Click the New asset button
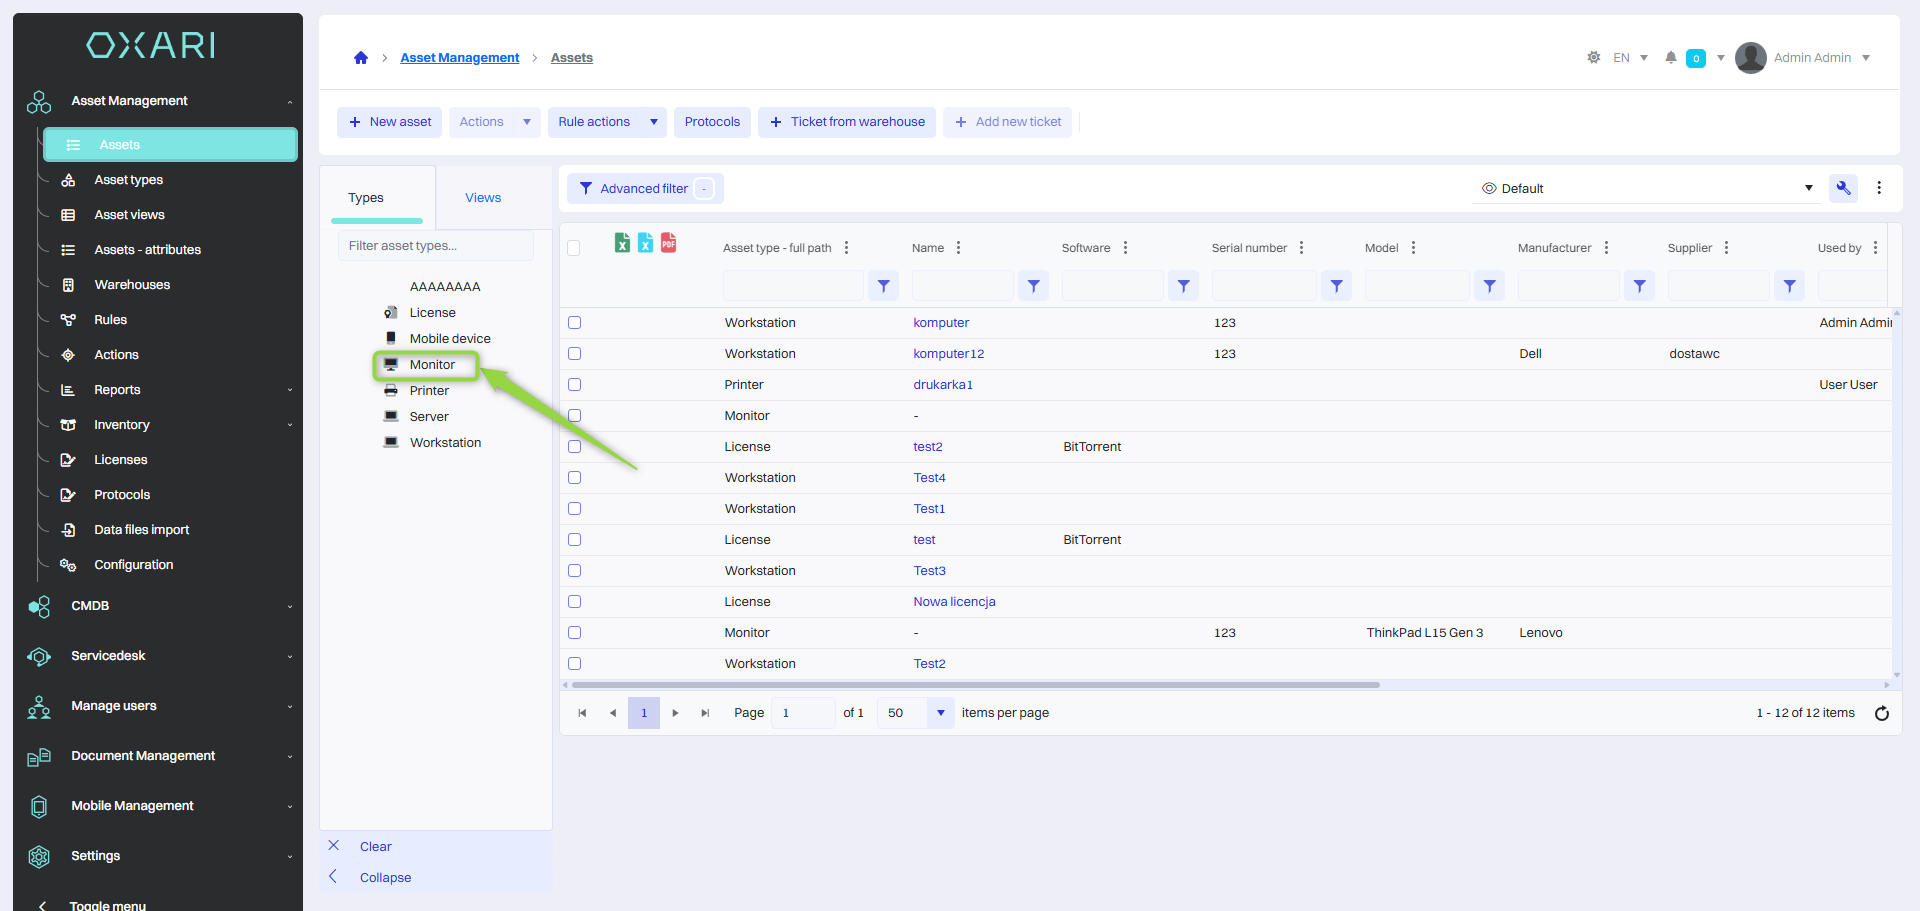Screen dimensions: 1920x911 tap(390, 122)
